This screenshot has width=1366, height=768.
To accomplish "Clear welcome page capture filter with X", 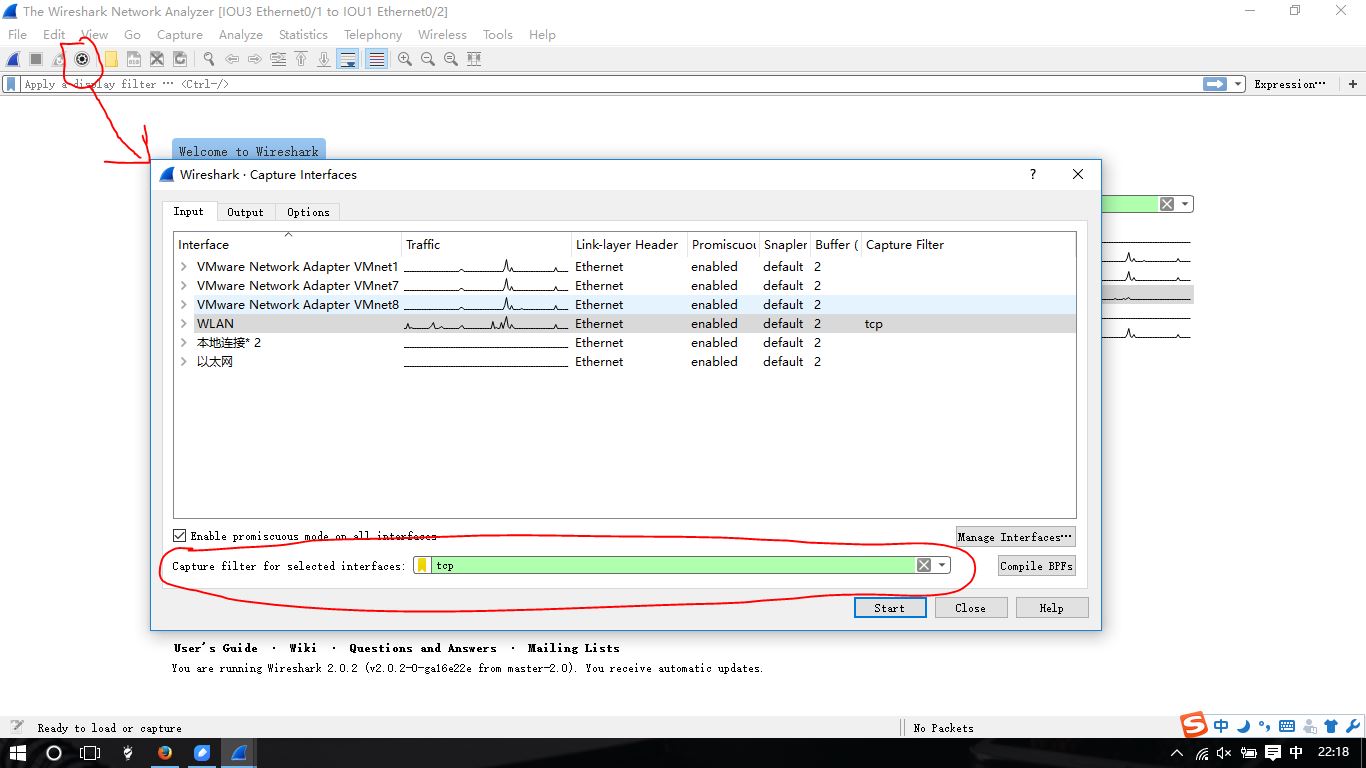I will pos(1167,204).
